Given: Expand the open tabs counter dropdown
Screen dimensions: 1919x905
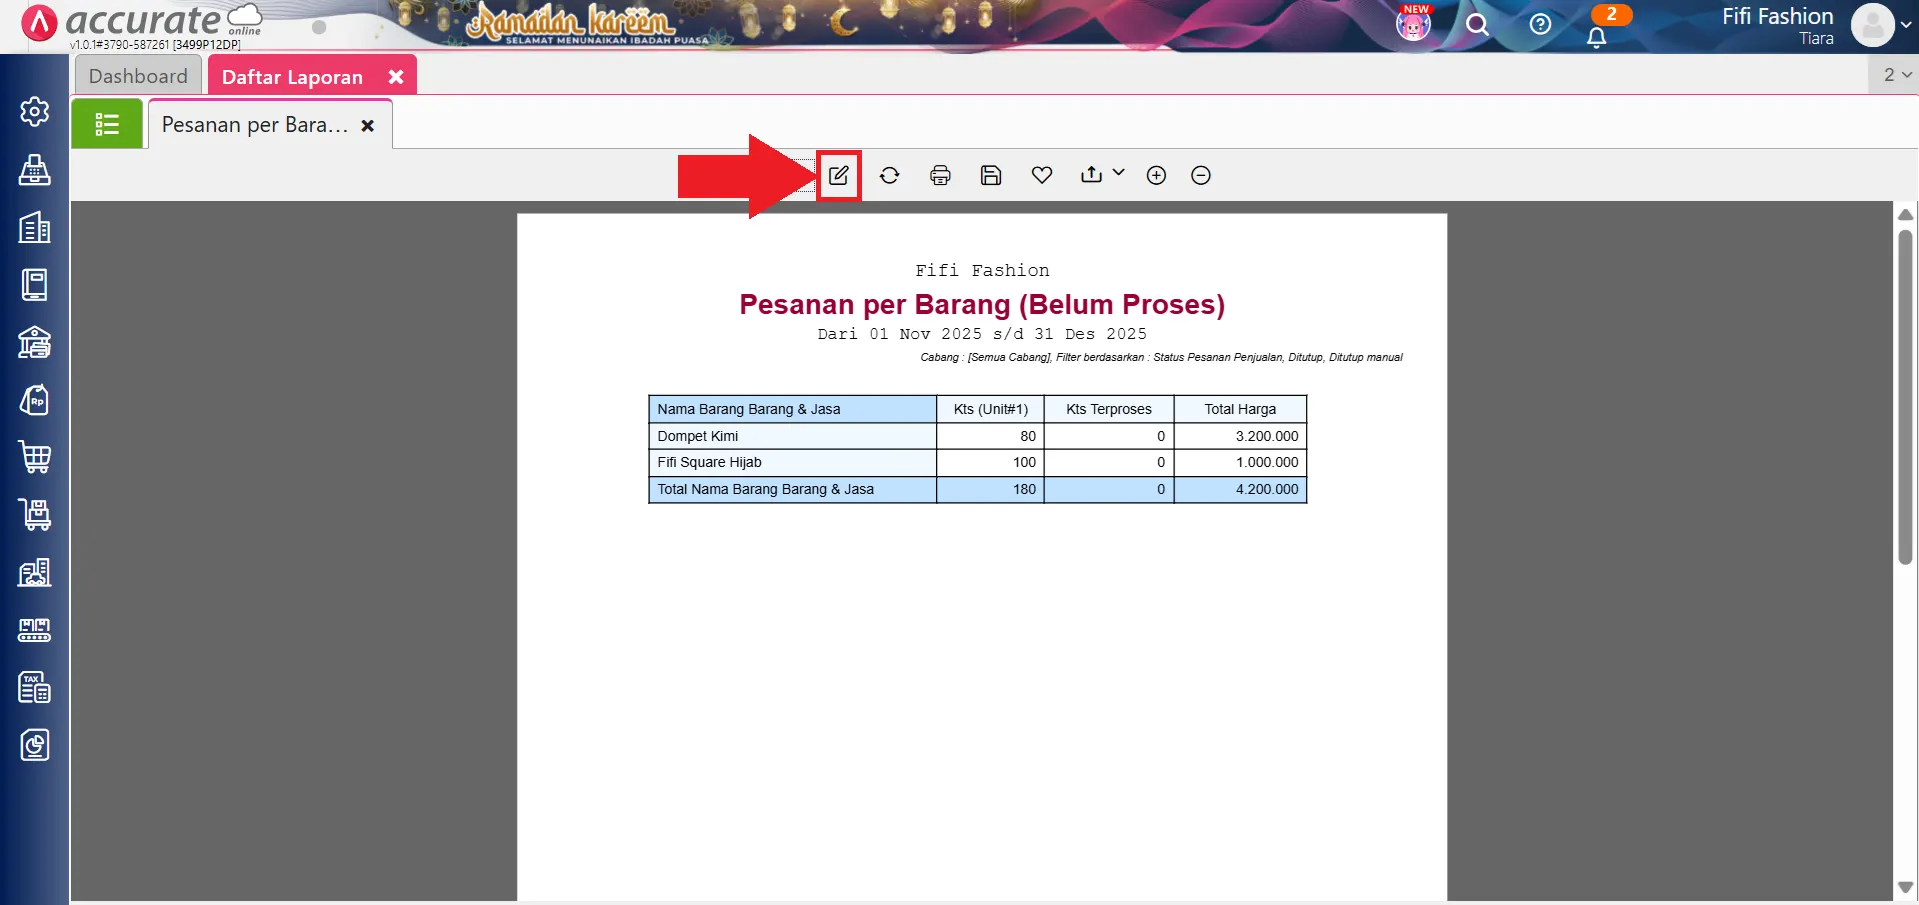Looking at the screenshot, I should (x=1896, y=75).
